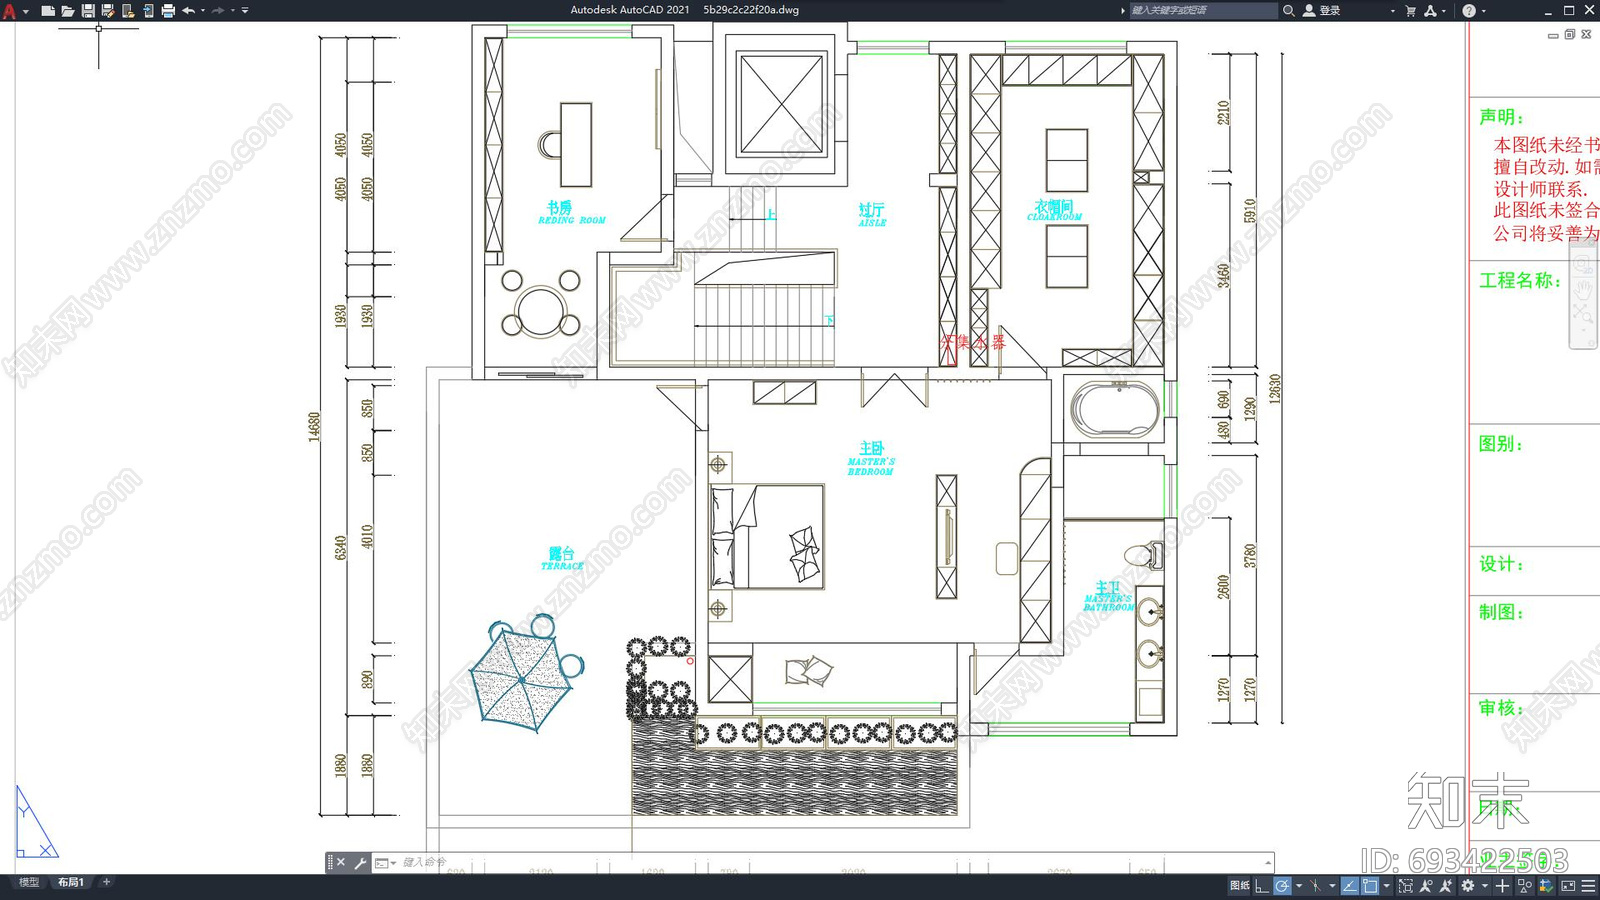
Task: Expand the application menu arrow beside logo
Action: pos(26,10)
